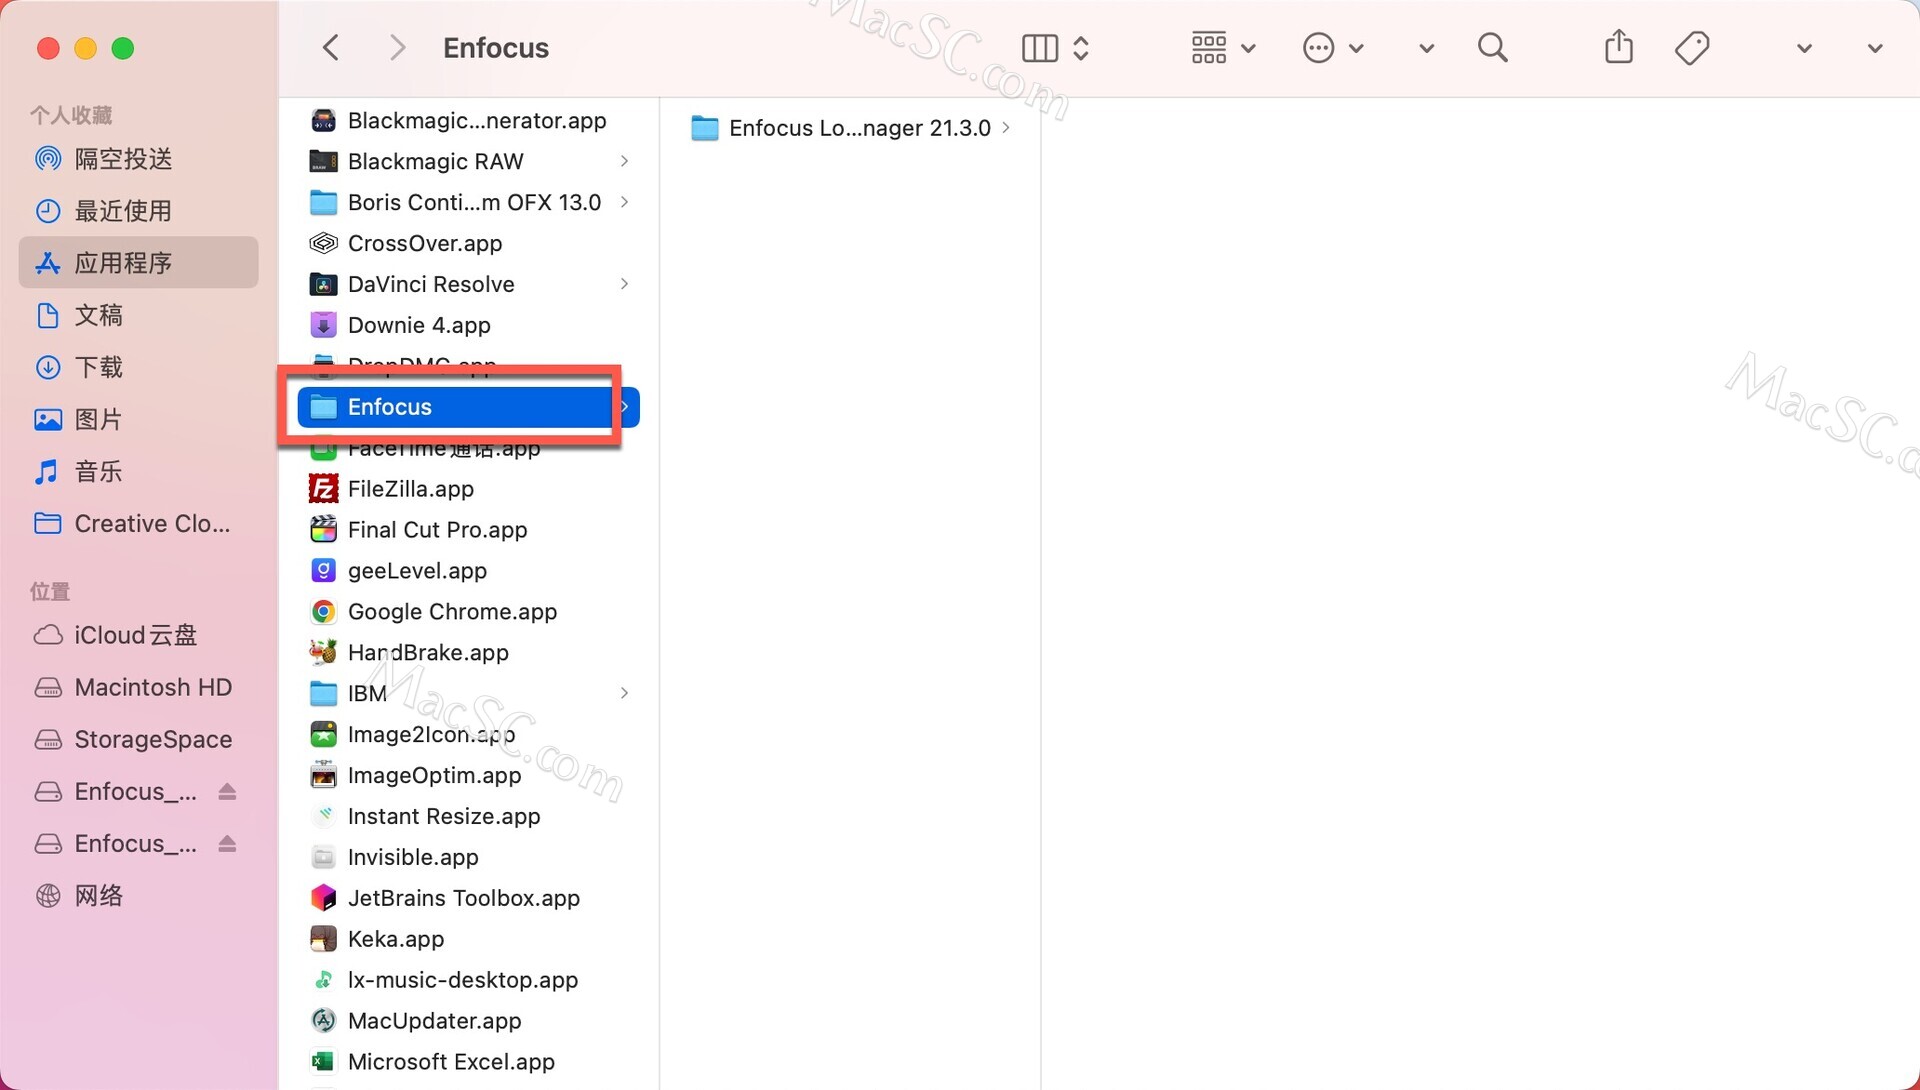Expand Enfocus Lo...nager 21.3.0 chevron
The height and width of the screenshot is (1090, 1920).
click(1006, 128)
